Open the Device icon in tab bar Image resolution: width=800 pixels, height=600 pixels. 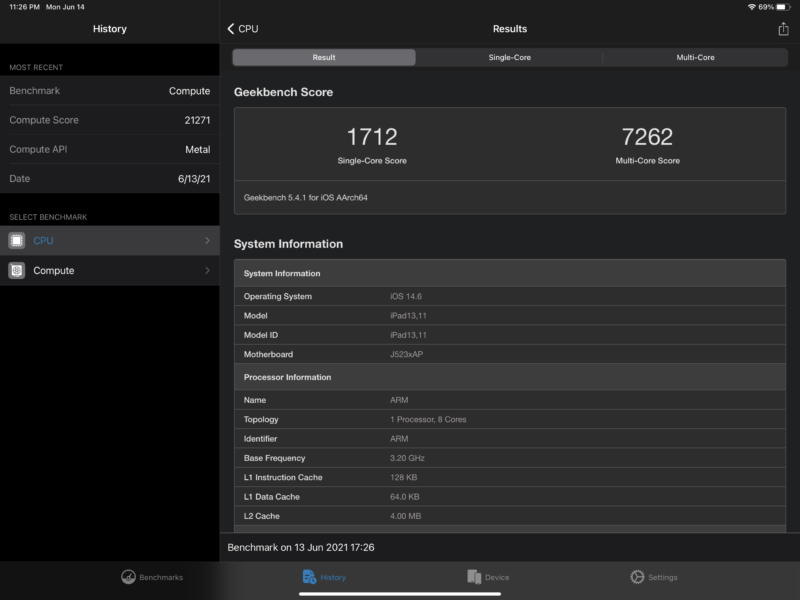(474, 577)
